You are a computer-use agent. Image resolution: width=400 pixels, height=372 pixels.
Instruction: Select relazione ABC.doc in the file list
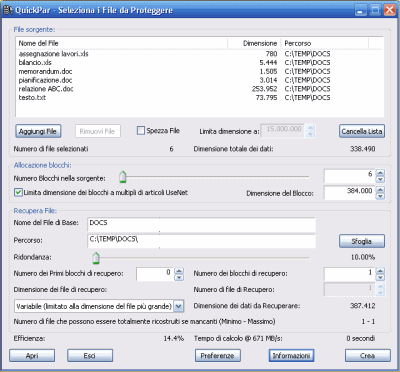pyautogui.click(x=46, y=89)
